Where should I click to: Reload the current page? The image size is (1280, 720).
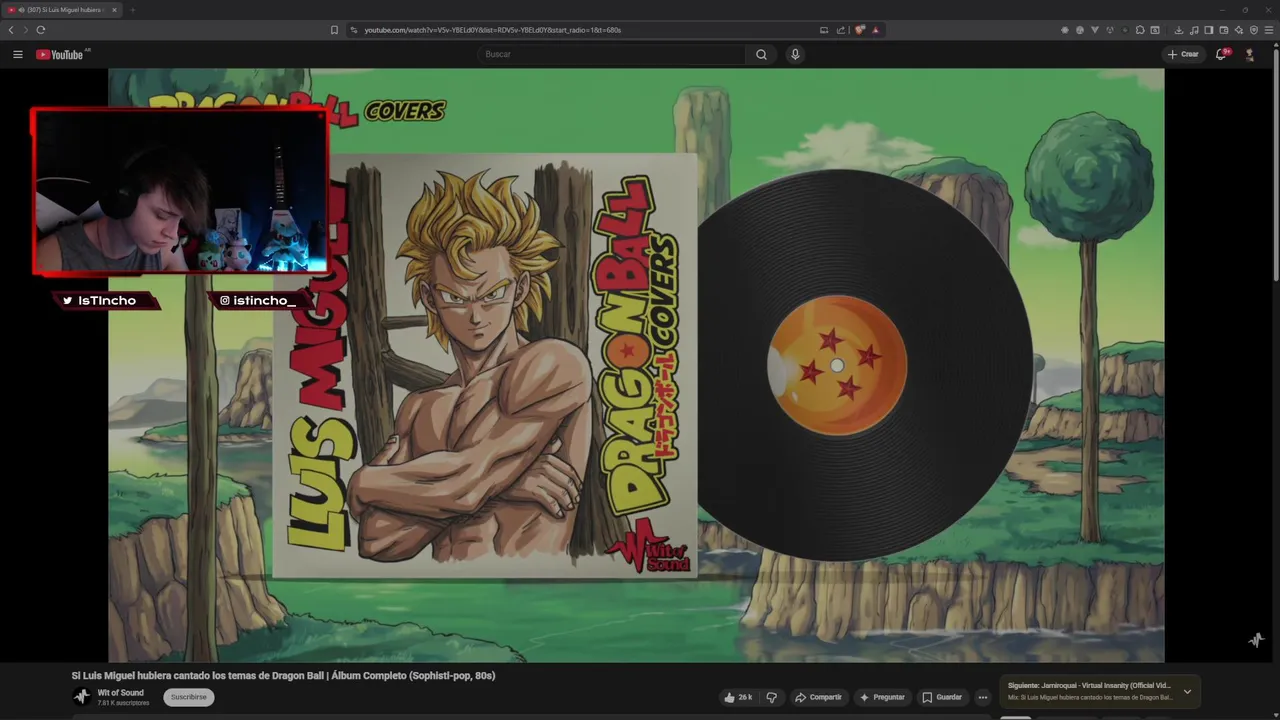[41, 30]
